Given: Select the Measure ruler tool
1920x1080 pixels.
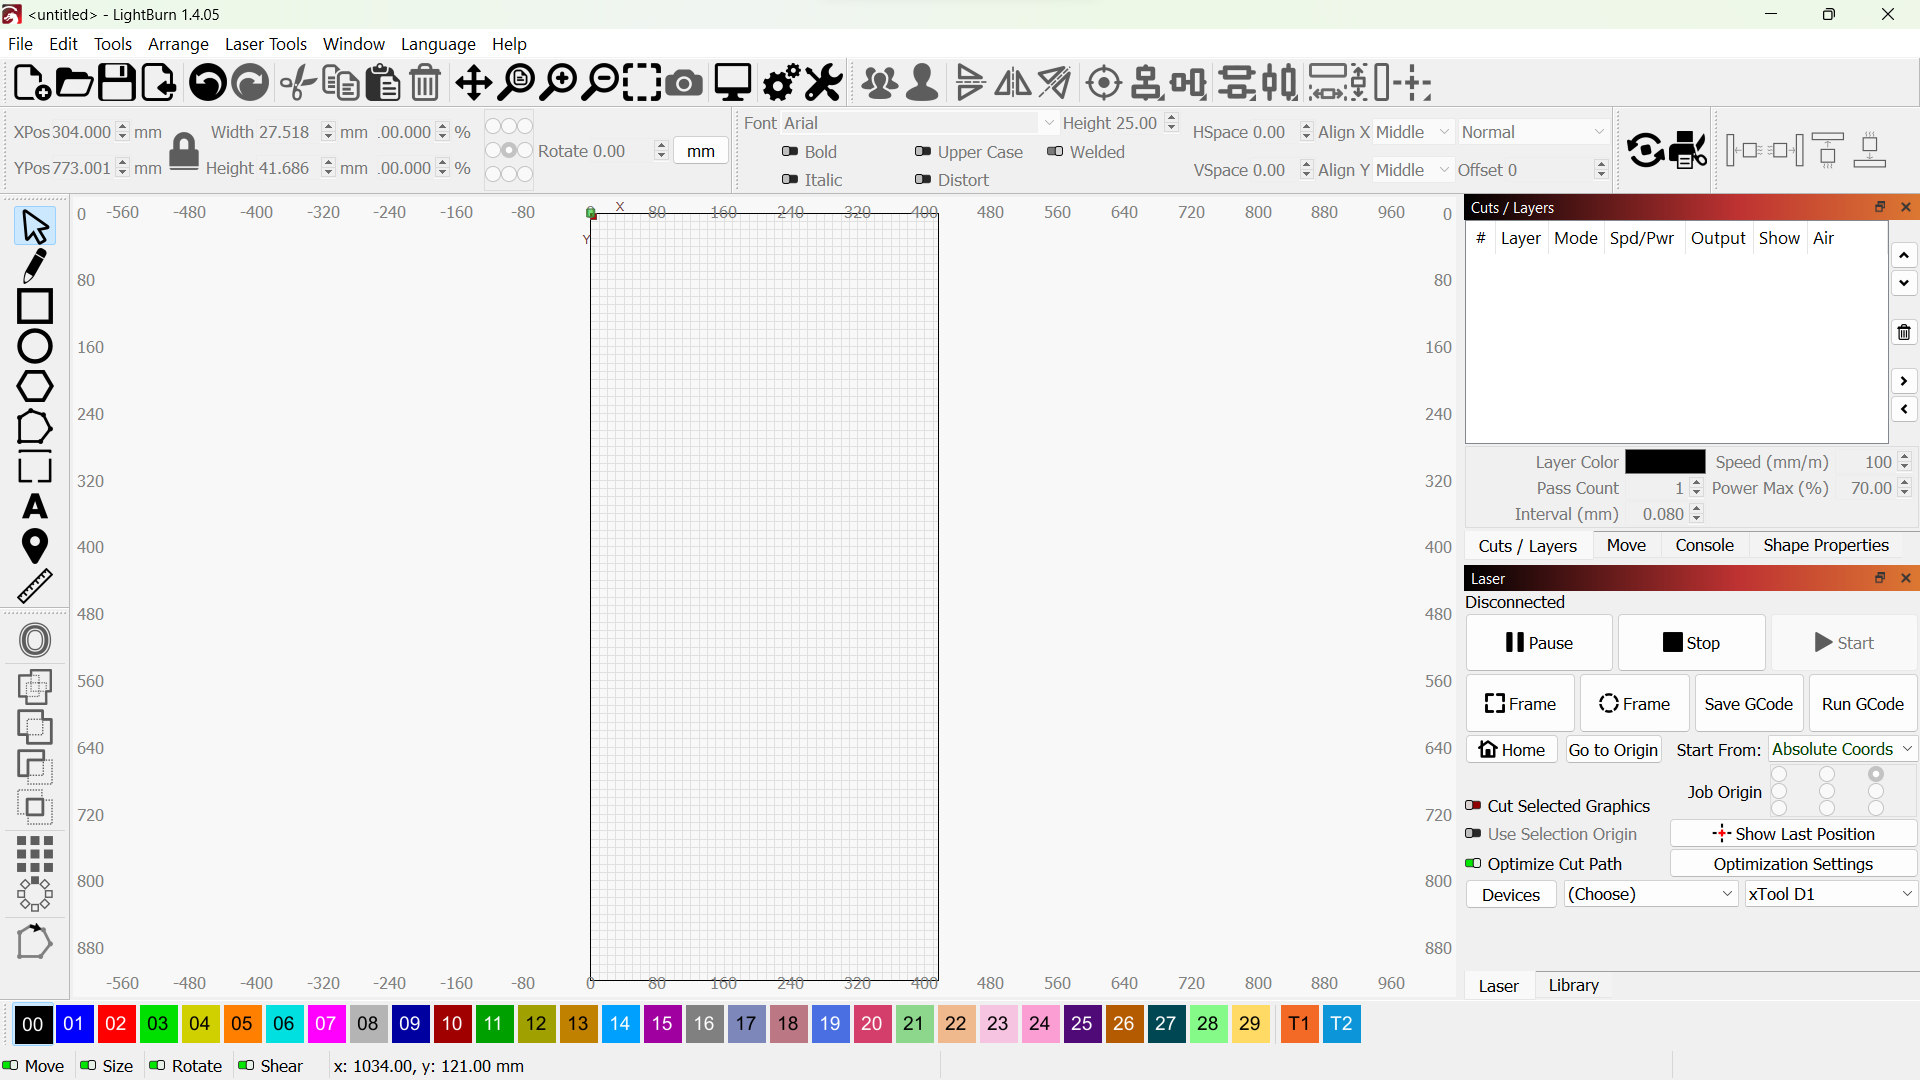Looking at the screenshot, I should [34, 585].
